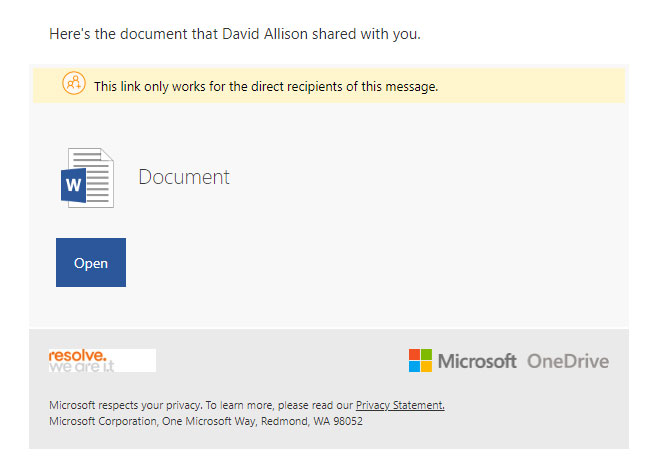Screen dimensions: 646x462
Task: Click the Word document icon
Action: pos(87,178)
